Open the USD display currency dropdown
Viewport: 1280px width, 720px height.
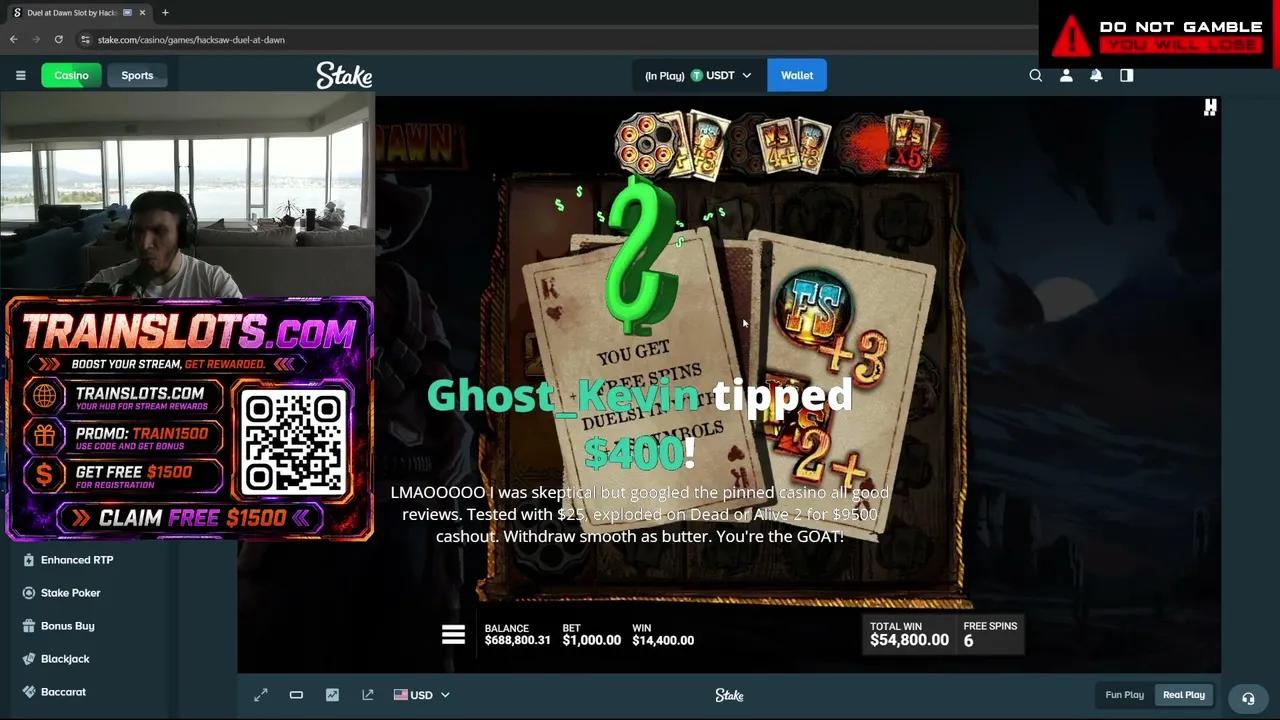(421, 695)
